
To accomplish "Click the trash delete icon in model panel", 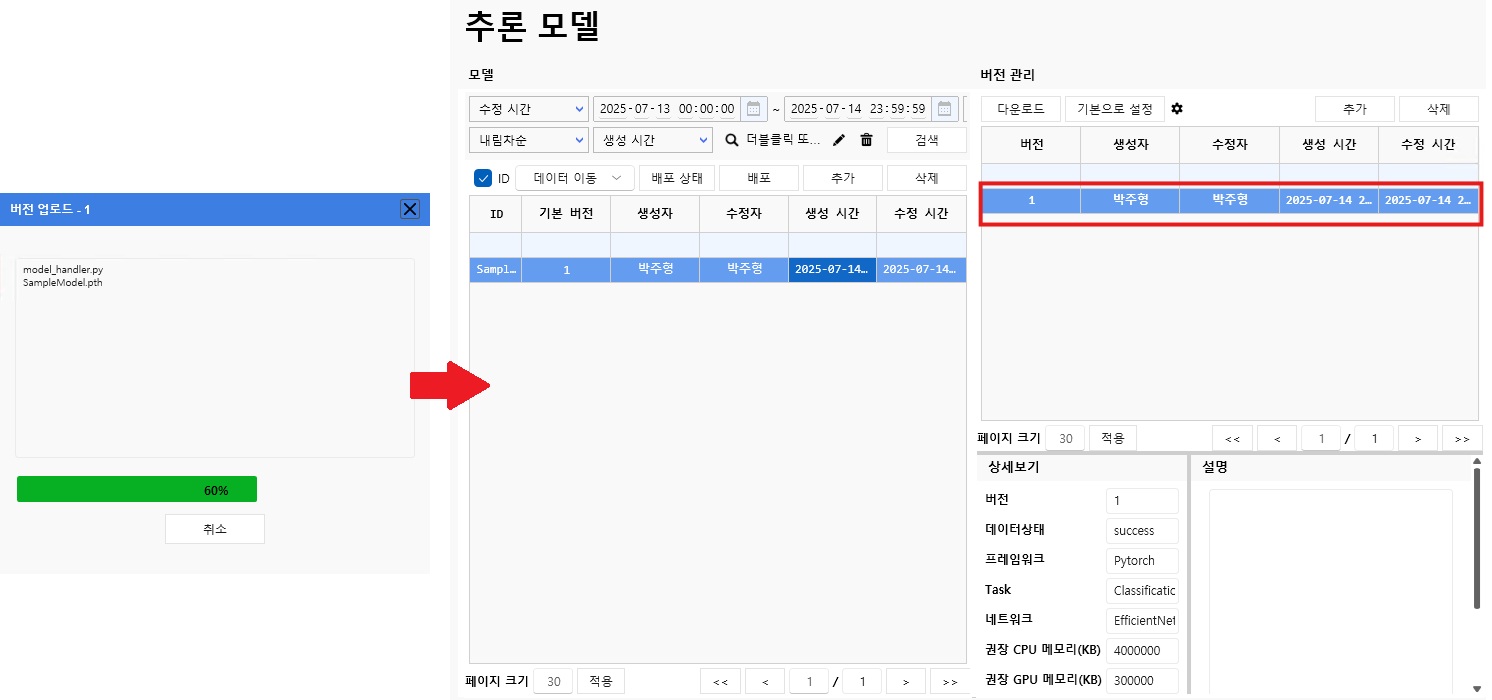I will 866,140.
